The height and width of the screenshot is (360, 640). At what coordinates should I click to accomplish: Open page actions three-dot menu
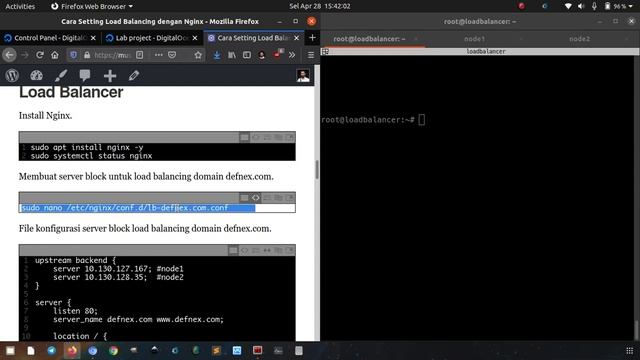(x=158, y=55)
